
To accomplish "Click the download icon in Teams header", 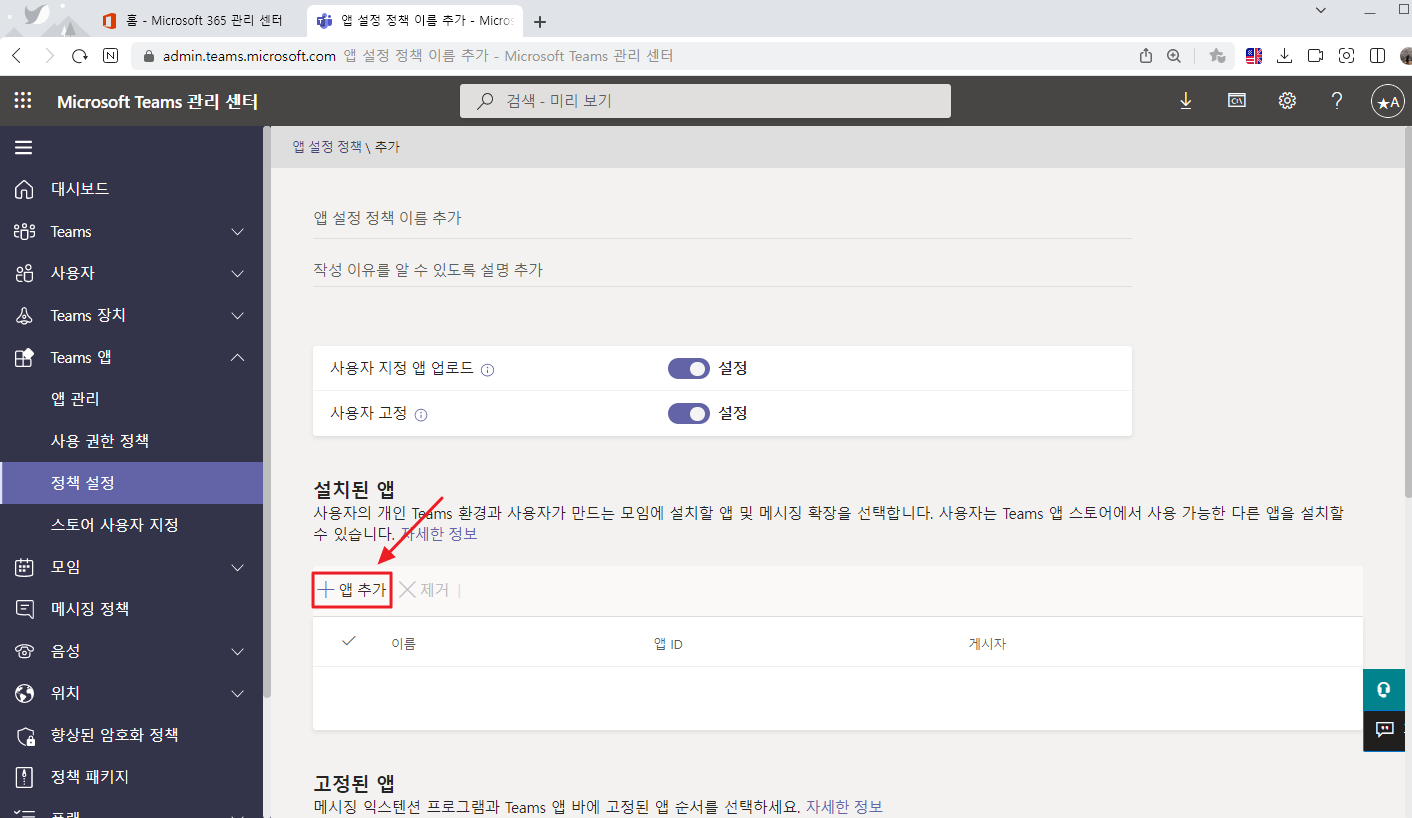I will 1186,101.
